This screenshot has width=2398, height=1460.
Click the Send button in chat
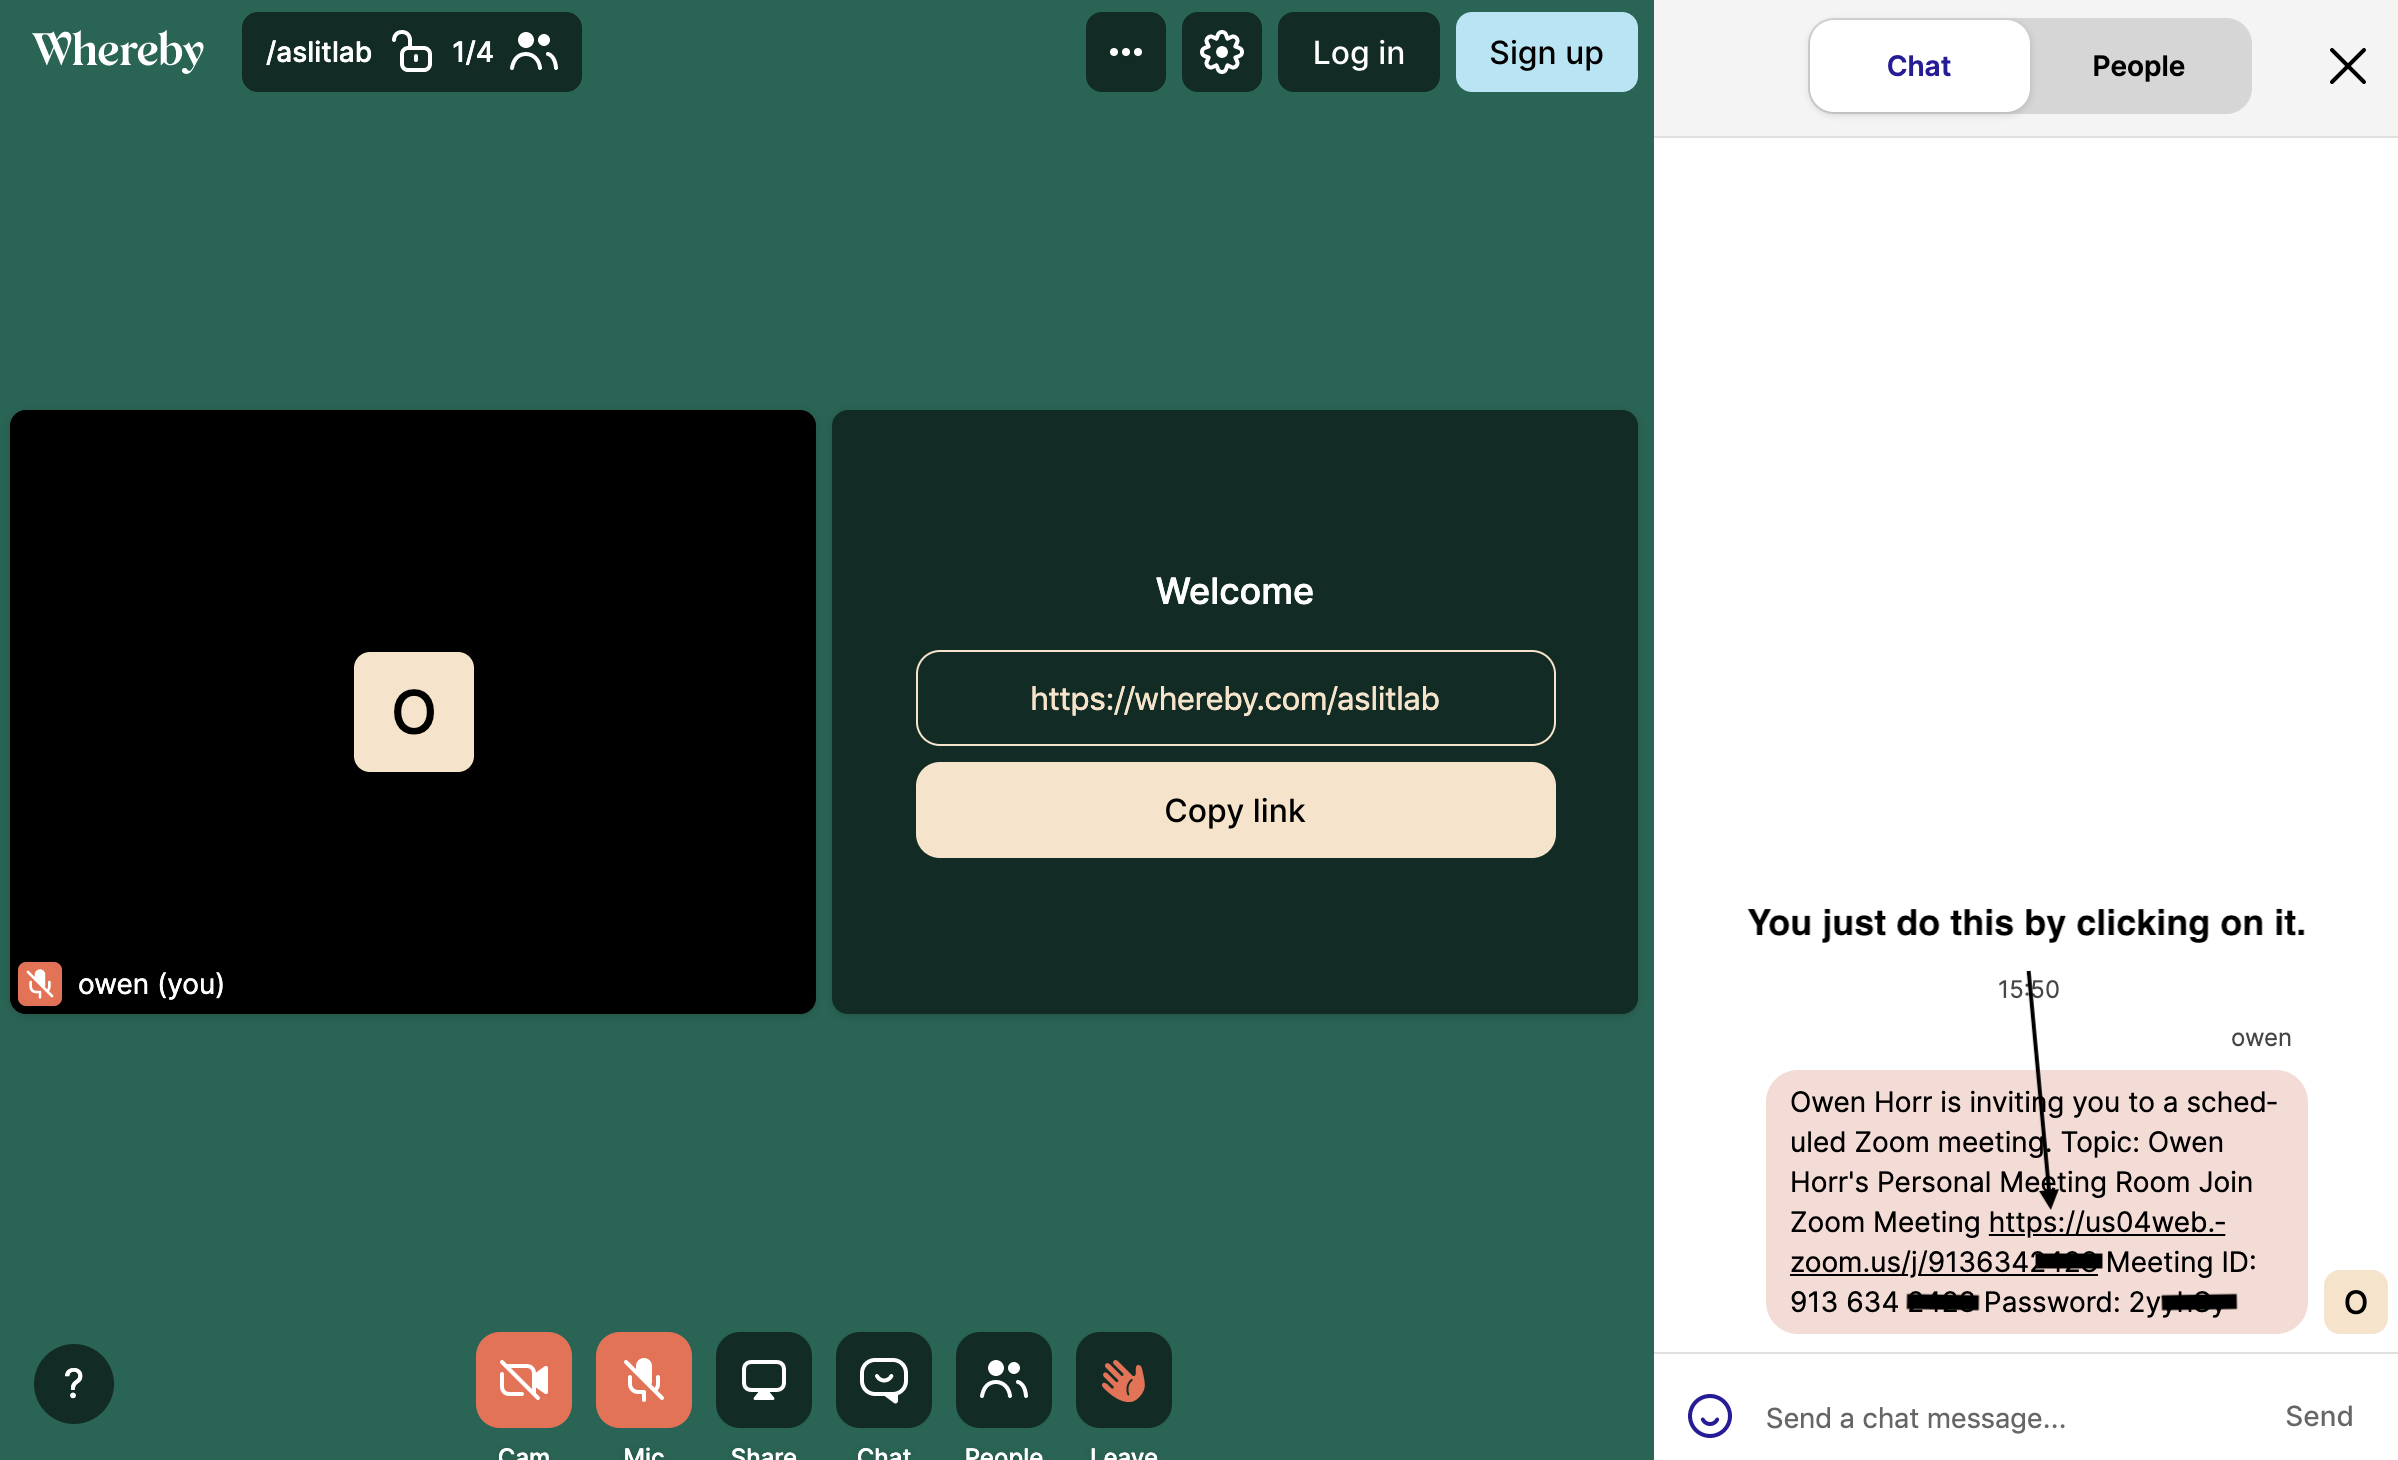tap(2318, 1417)
